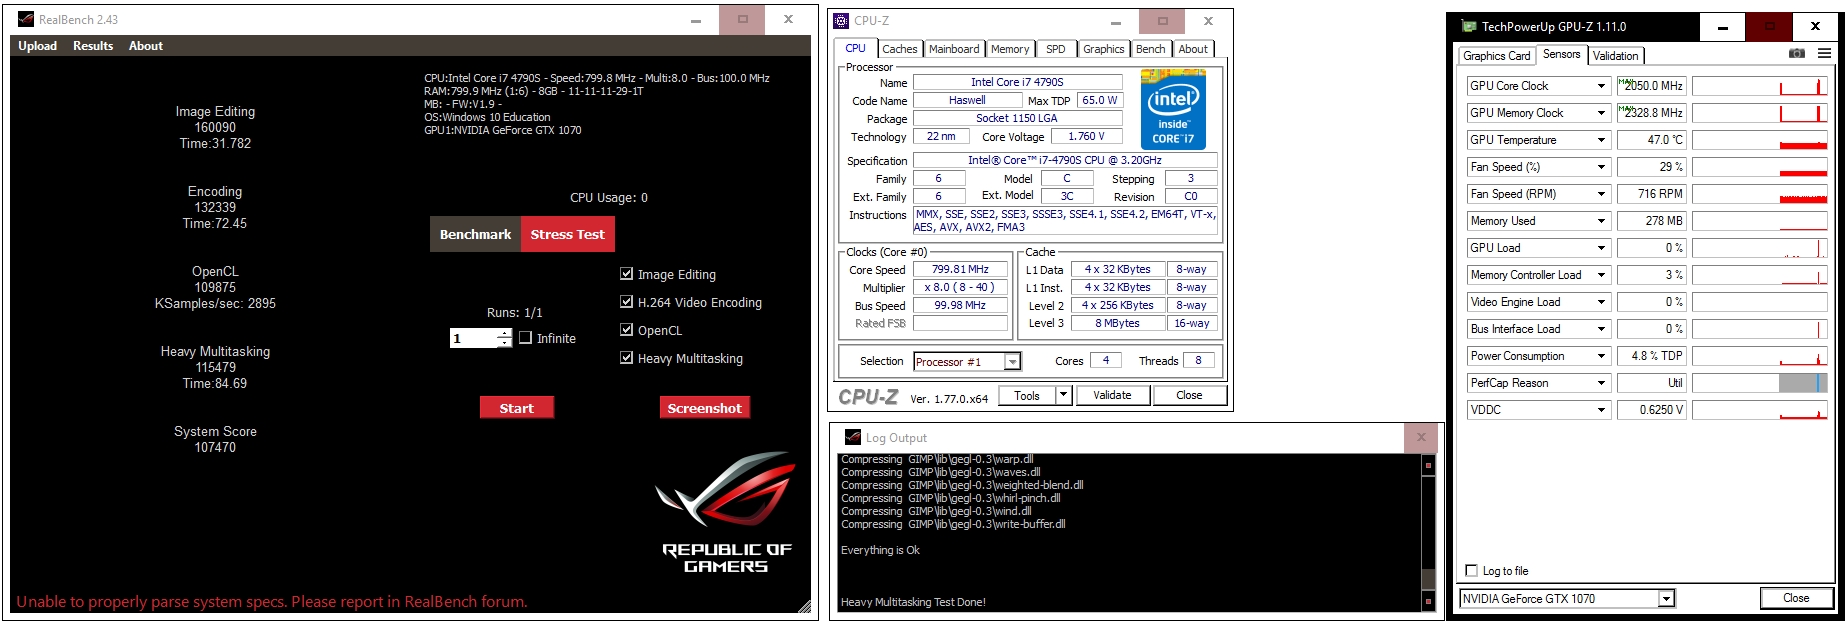Click the Log Output window ROG icon
The height and width of the screenshot is (621, 1847).
(x=853, y=437)
